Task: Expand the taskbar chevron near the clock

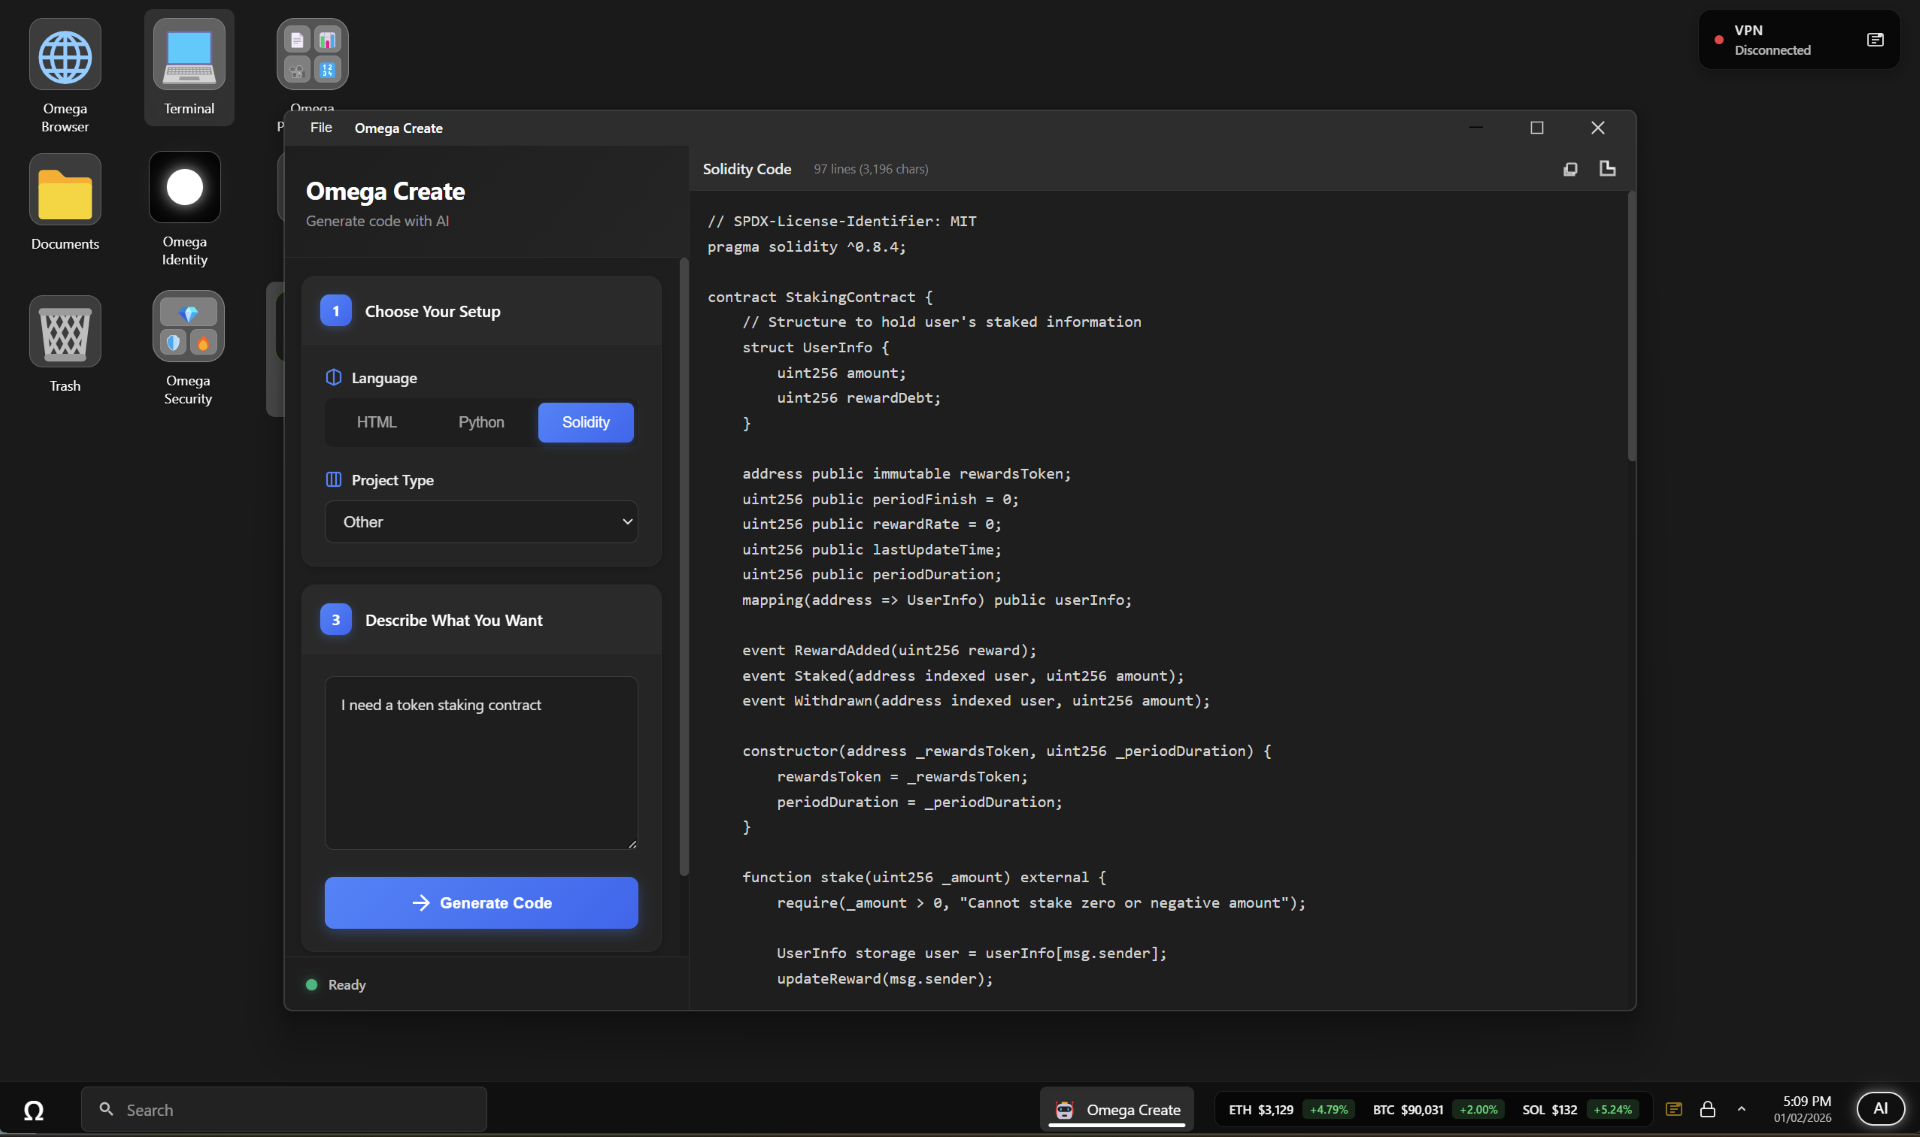Action: click(x=1741, y=1109)
